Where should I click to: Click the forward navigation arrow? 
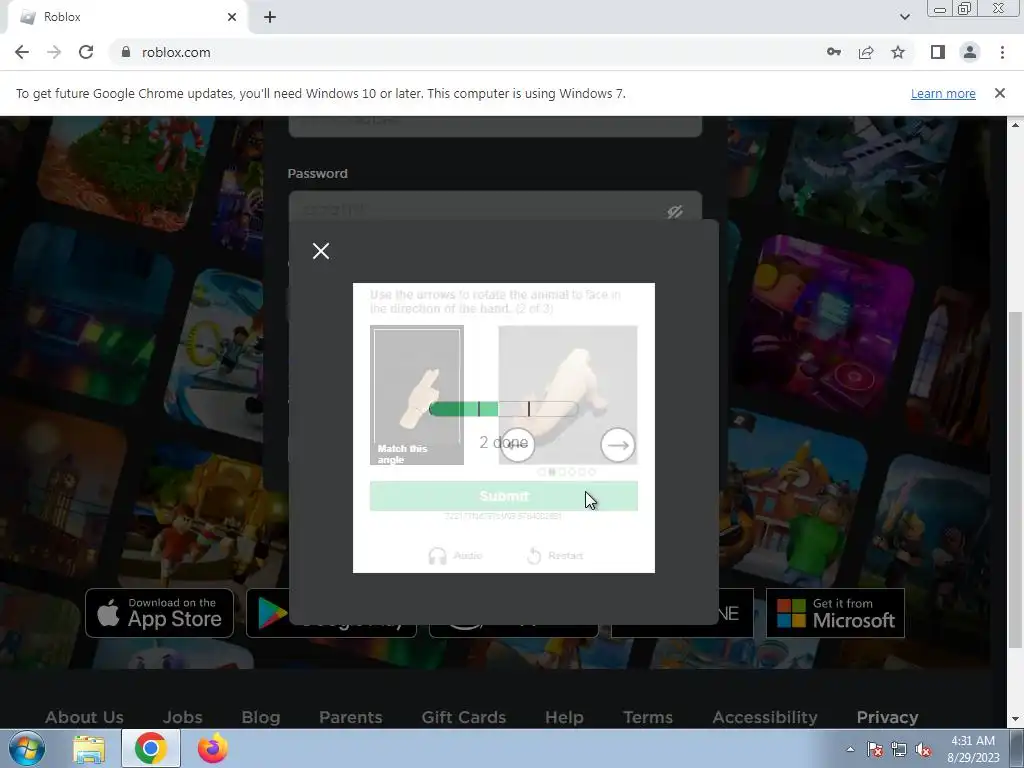click(54, 52)
